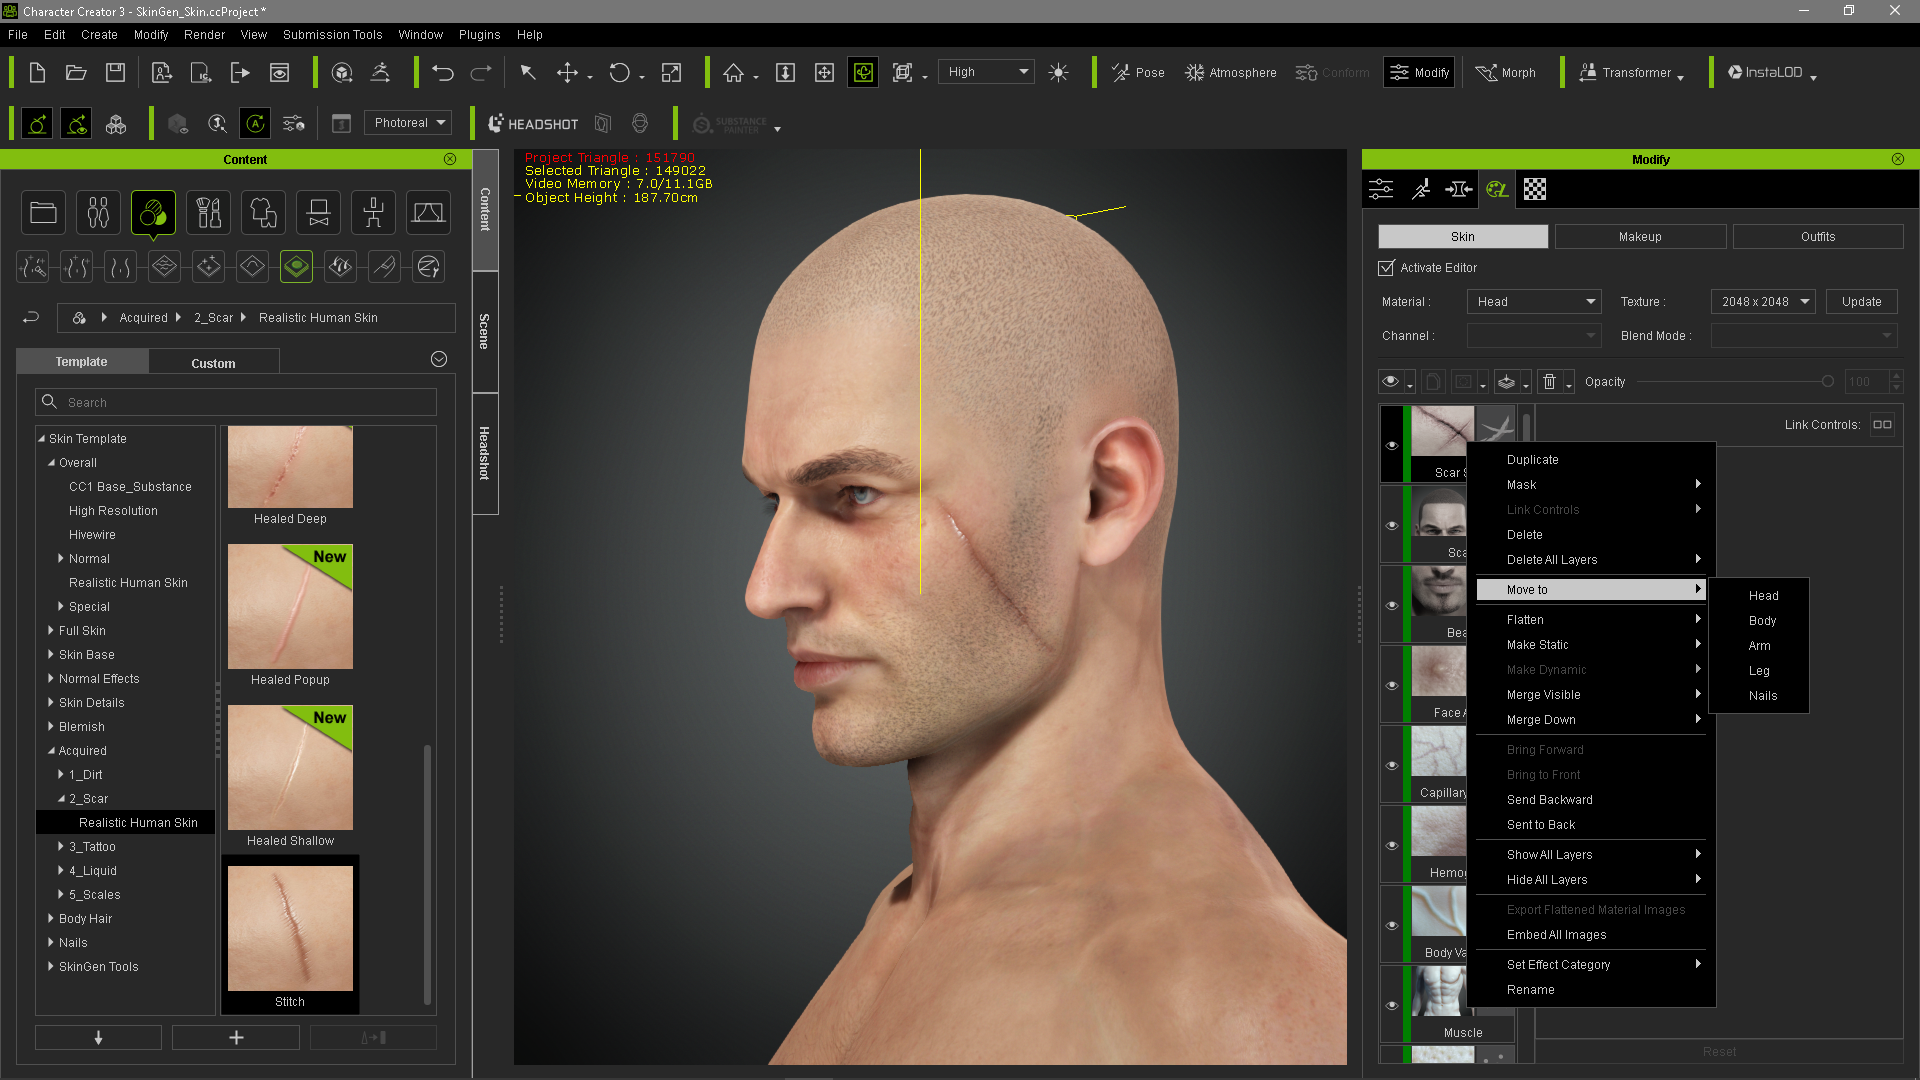1920x1080 pixels.
Task: Select the arrow selection tool
Action: (x=528, y=72)
